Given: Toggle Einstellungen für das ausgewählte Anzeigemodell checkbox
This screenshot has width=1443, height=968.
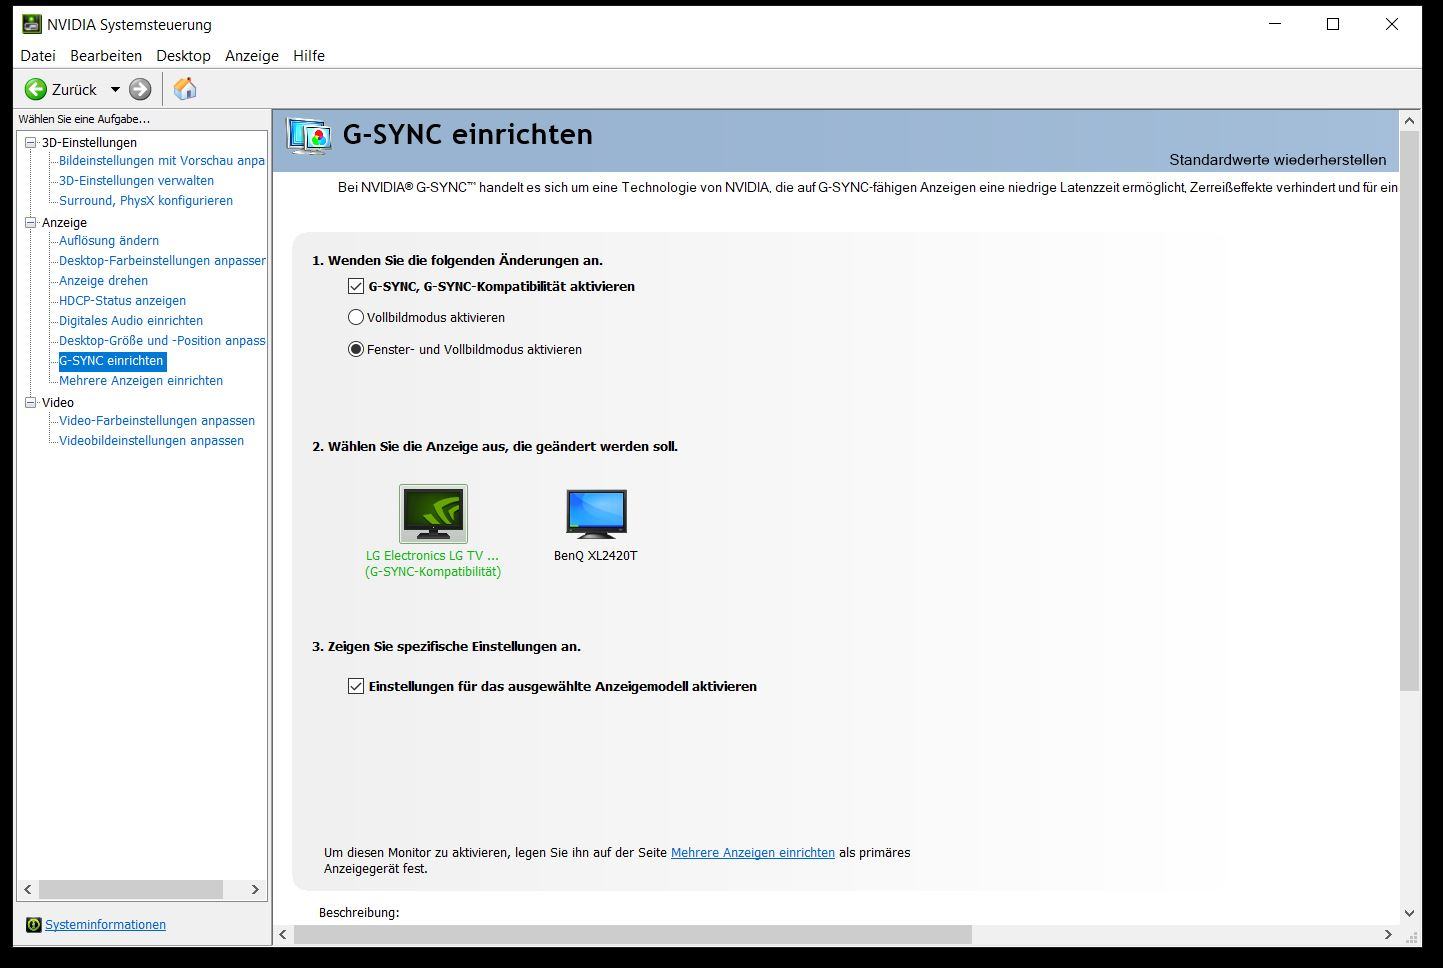Looking at the screenshot, I should pyautogui.click(x=356, y=686).
